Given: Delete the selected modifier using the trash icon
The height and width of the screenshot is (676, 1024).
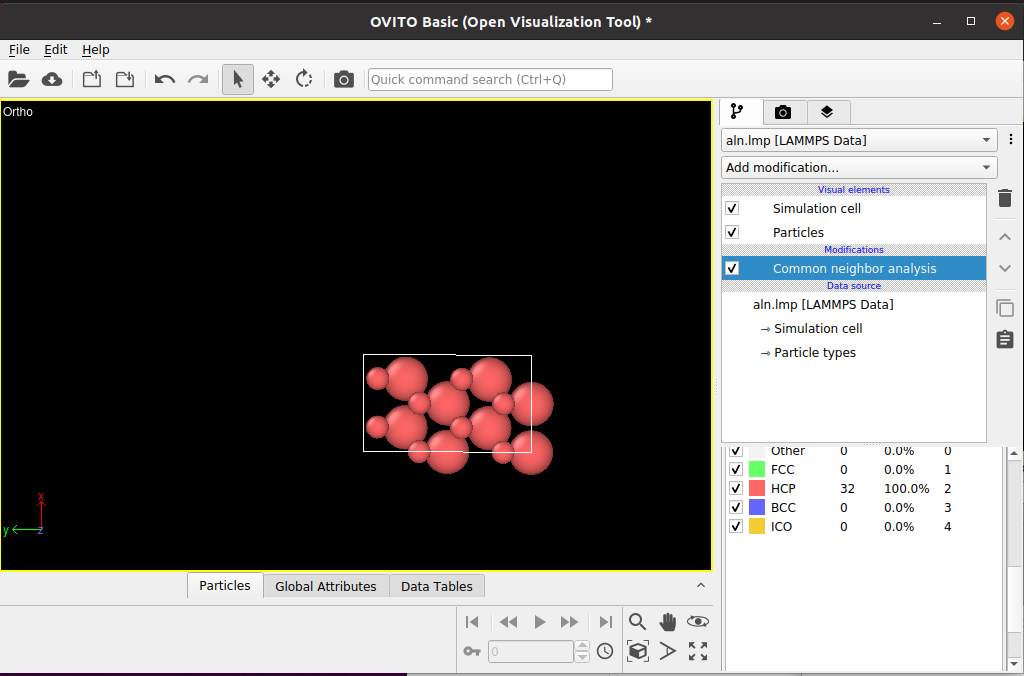Looking at the screenshot, I should (1005, 198).
